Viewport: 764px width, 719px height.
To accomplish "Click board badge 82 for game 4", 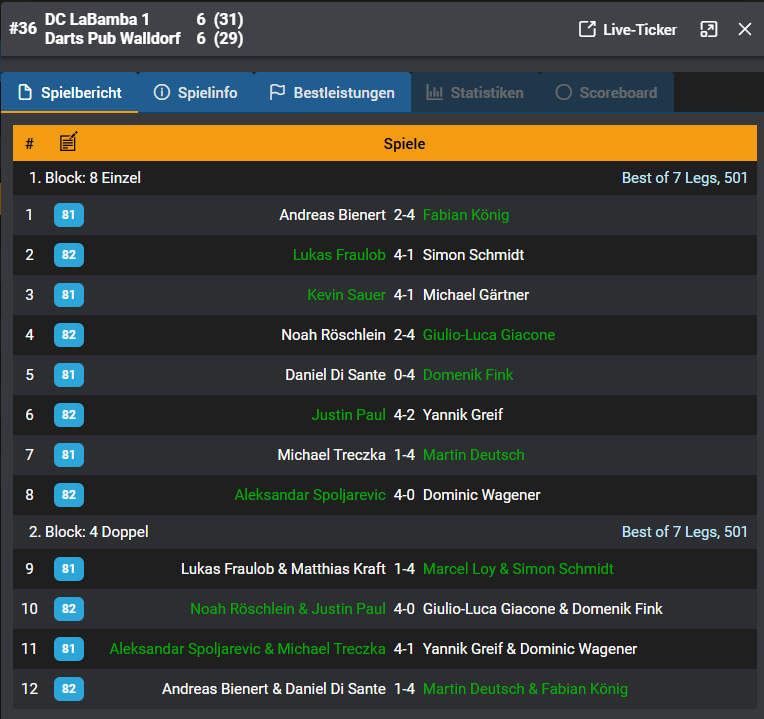I will (69, 335).
